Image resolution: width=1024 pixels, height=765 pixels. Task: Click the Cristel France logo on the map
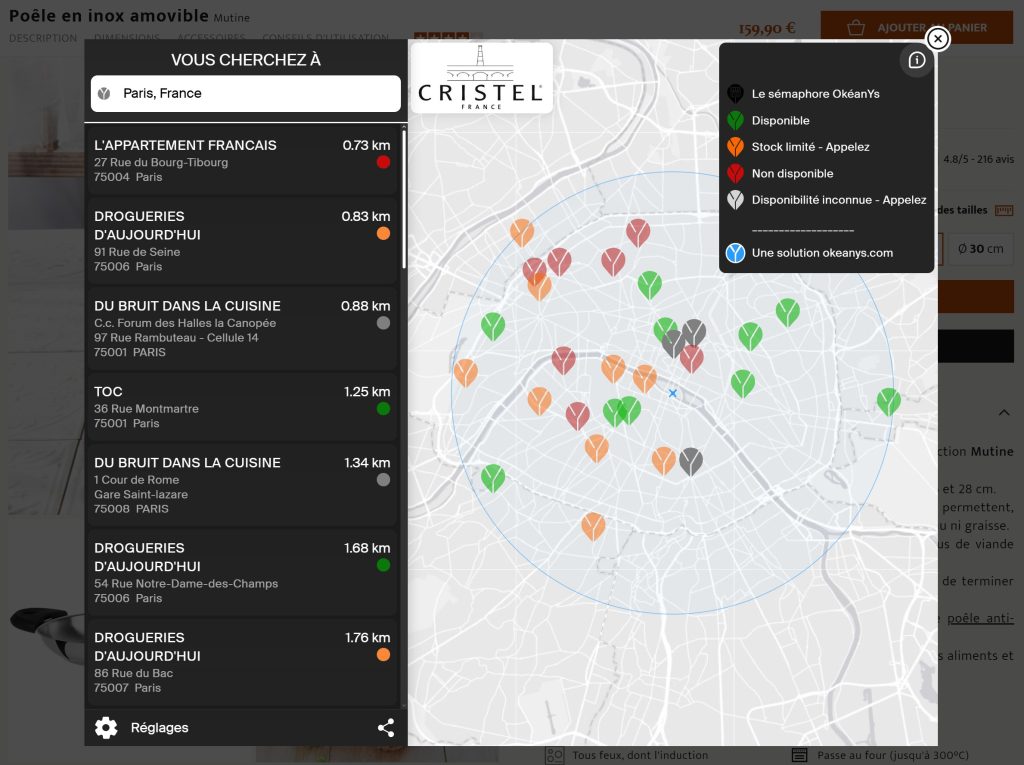pyautogui.click(x=481, y=77)
